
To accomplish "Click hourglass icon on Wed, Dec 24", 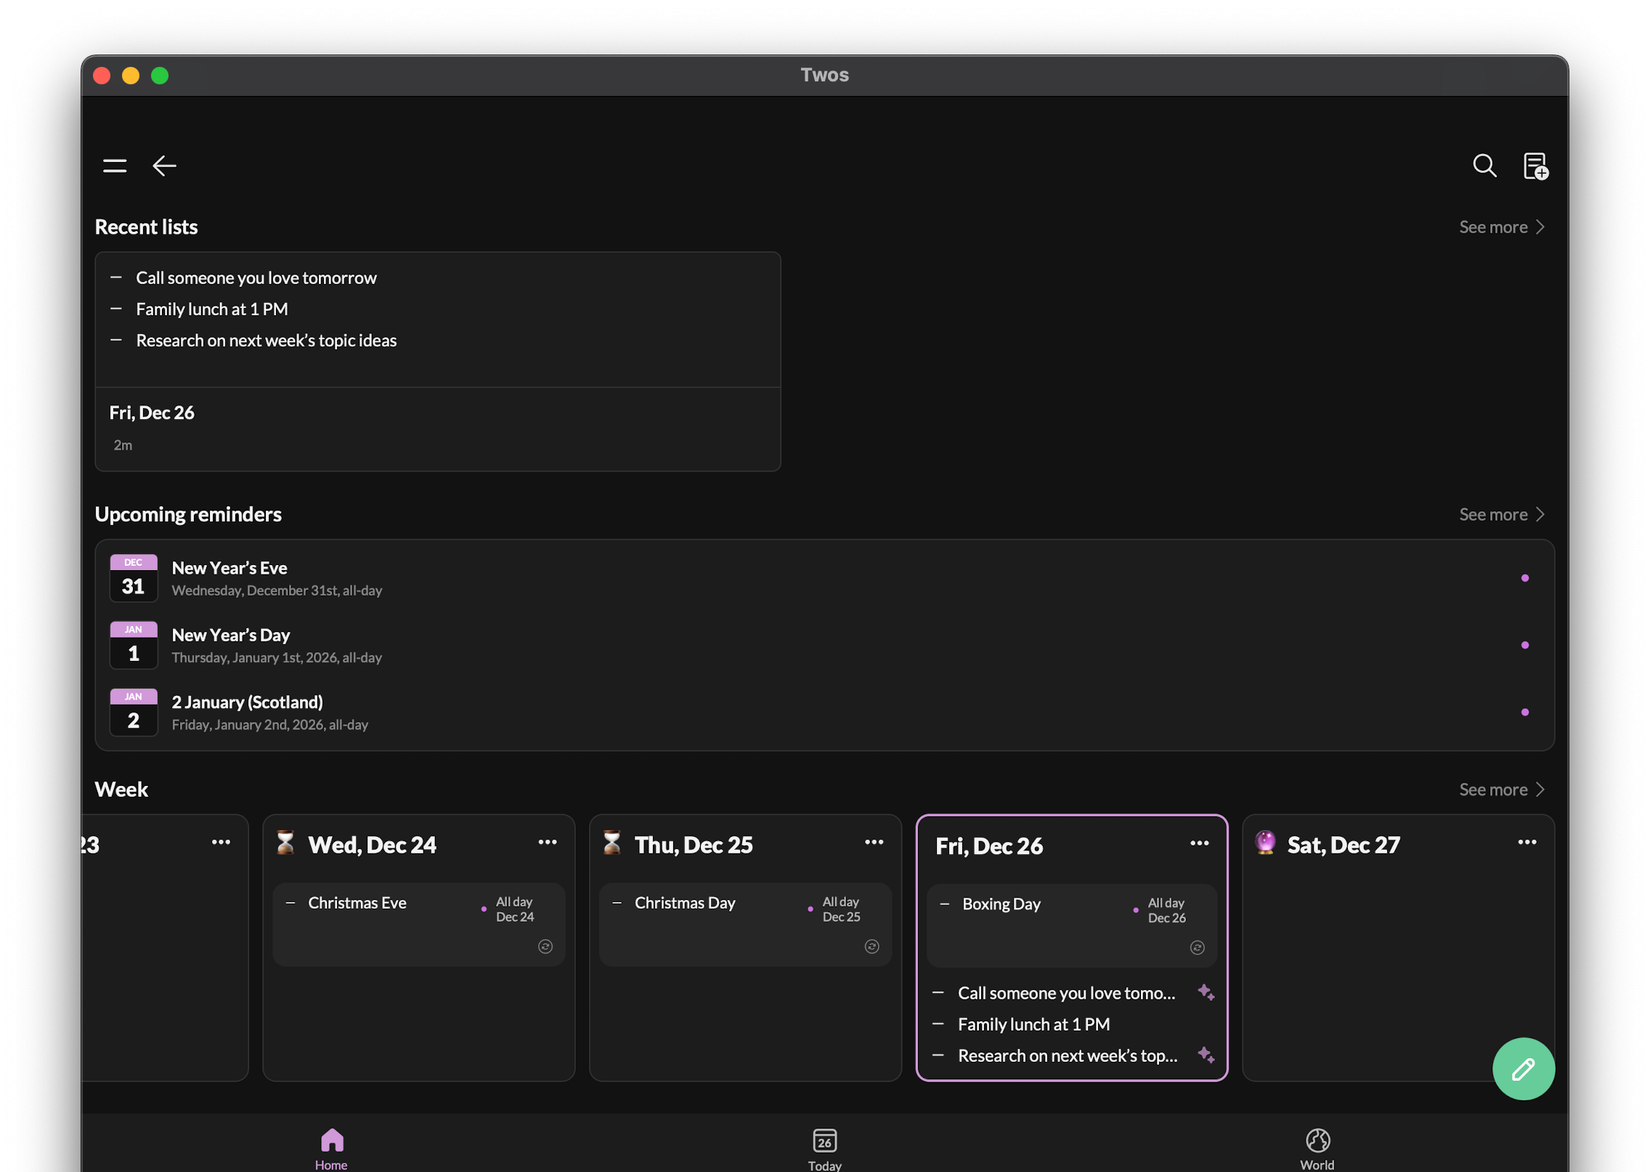I will pos(285,843).
